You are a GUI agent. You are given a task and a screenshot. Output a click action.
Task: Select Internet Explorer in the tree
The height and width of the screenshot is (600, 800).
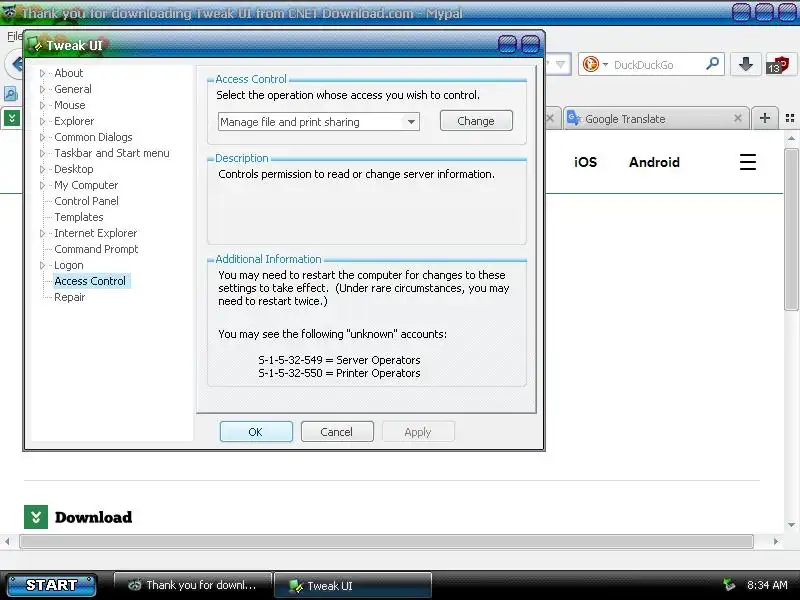[95, 233]
